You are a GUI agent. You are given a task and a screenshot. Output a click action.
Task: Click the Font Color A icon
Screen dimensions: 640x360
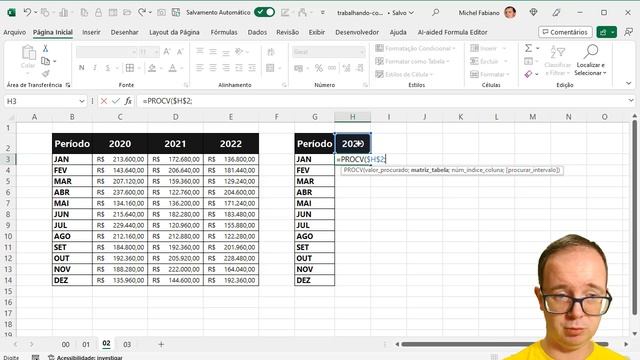(x=173, y=68)
